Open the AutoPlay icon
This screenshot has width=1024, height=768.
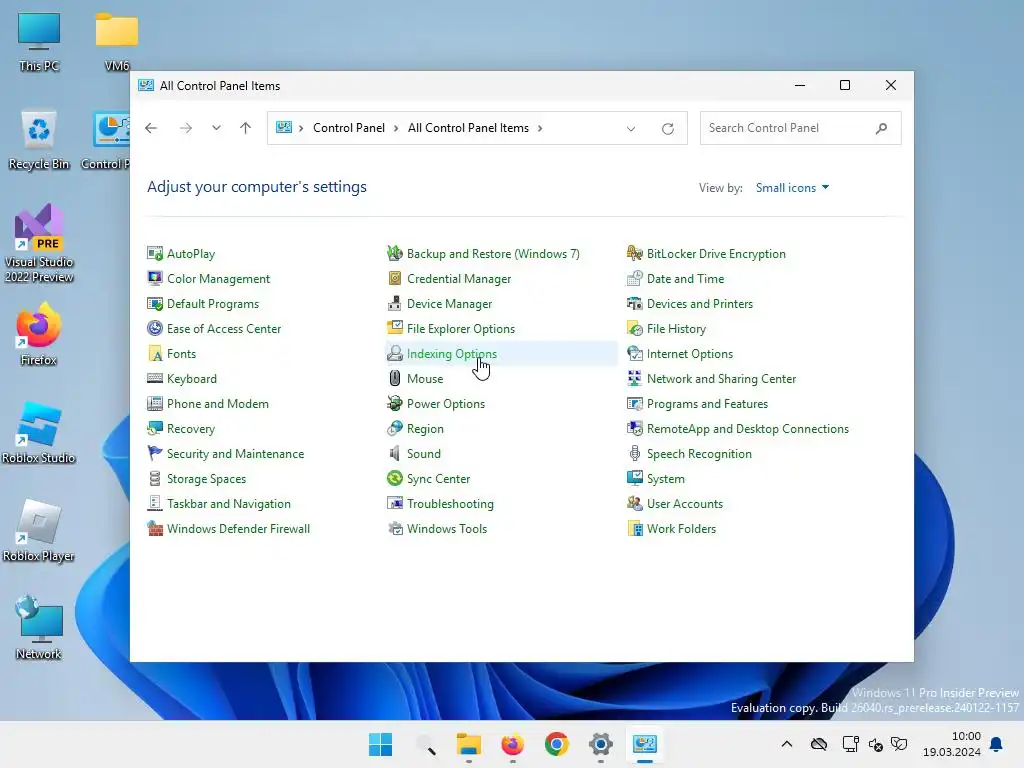point(155,253)
